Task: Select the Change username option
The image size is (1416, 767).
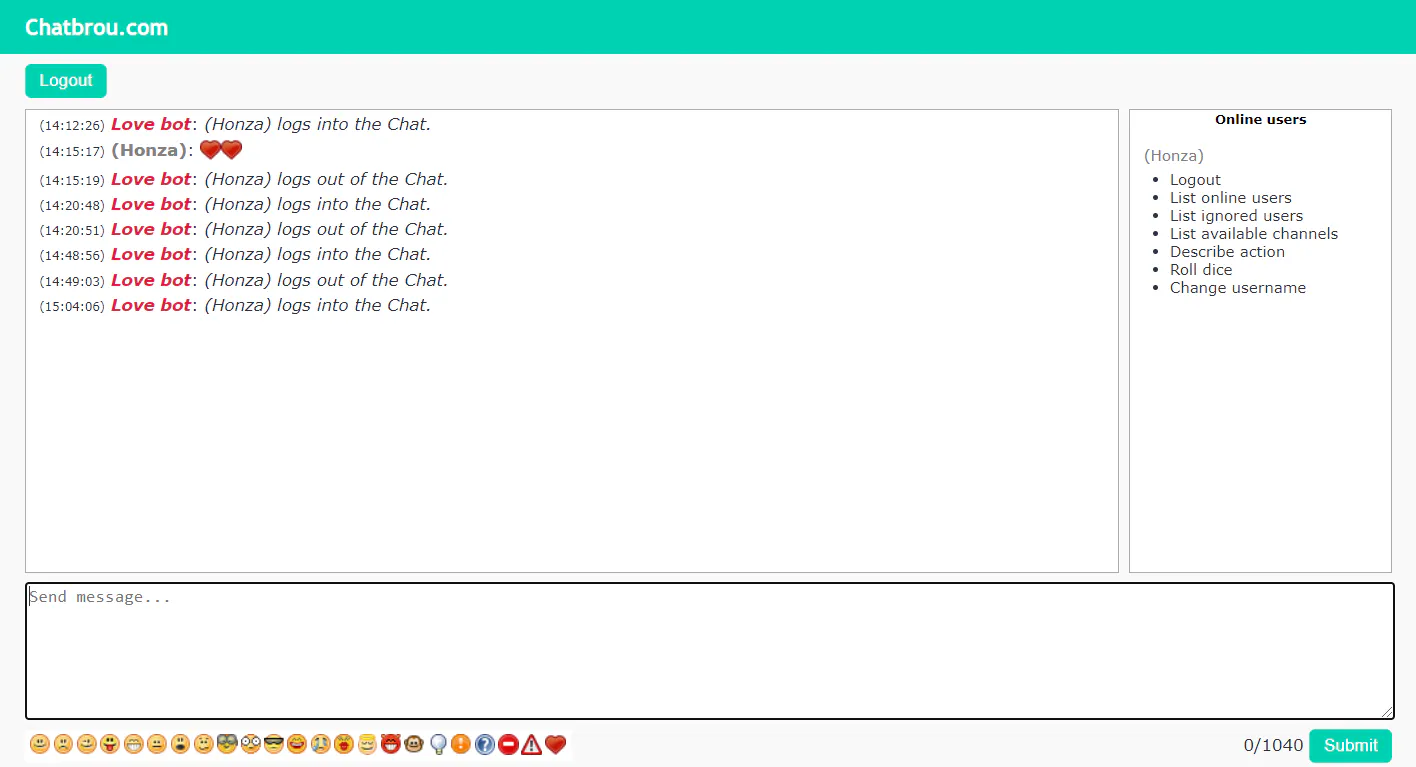Action: click(1238, 288)
